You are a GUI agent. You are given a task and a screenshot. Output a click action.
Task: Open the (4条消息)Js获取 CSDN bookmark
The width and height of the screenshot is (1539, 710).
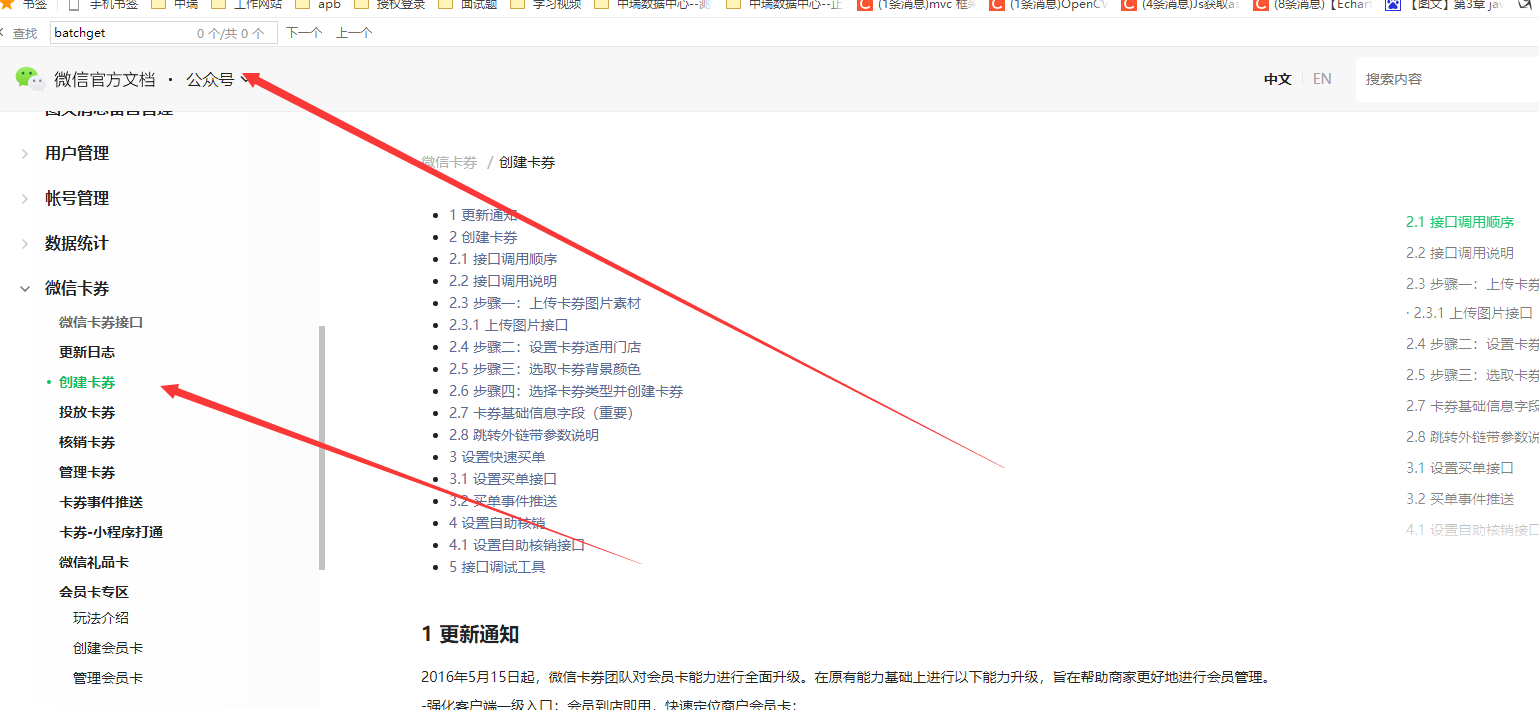coord(1179,4)
